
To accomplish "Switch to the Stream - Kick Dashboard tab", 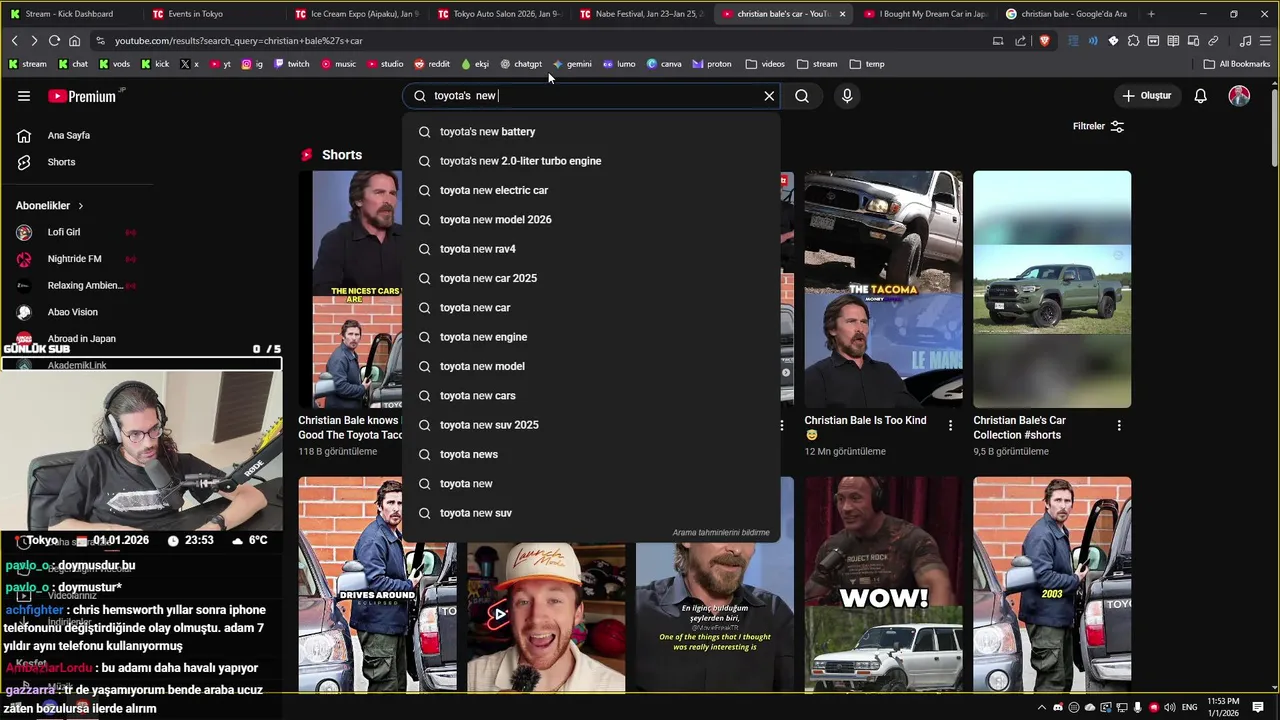I will (68, 14).
